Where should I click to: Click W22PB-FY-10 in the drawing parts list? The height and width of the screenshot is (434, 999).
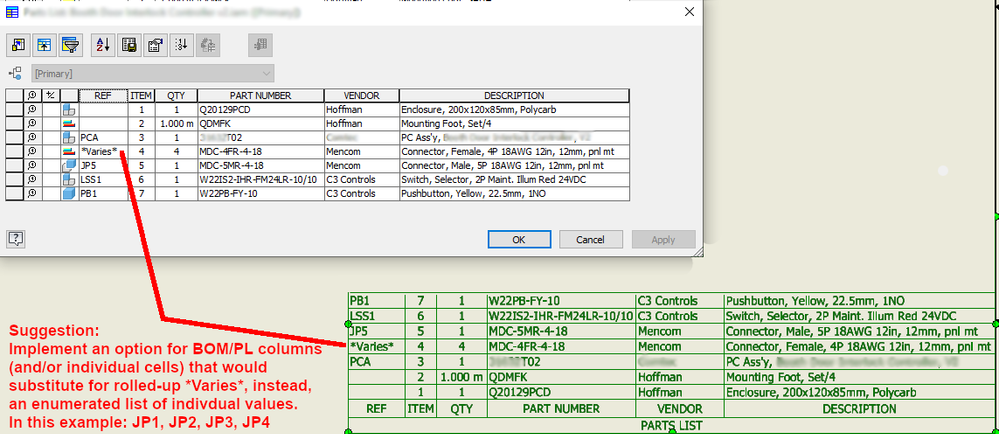click(526, 301)
